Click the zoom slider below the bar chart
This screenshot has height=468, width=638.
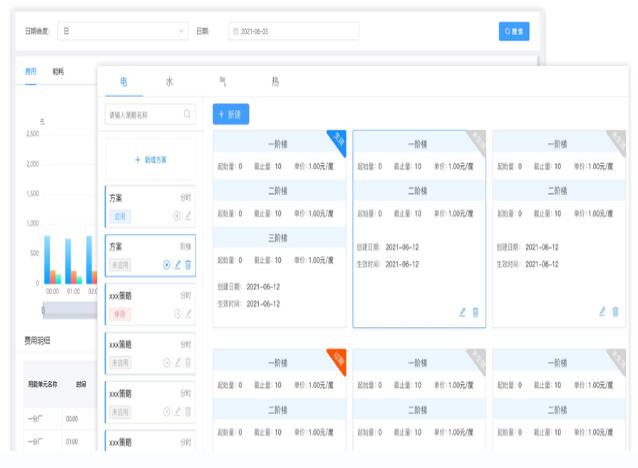[x=70, y=309]
